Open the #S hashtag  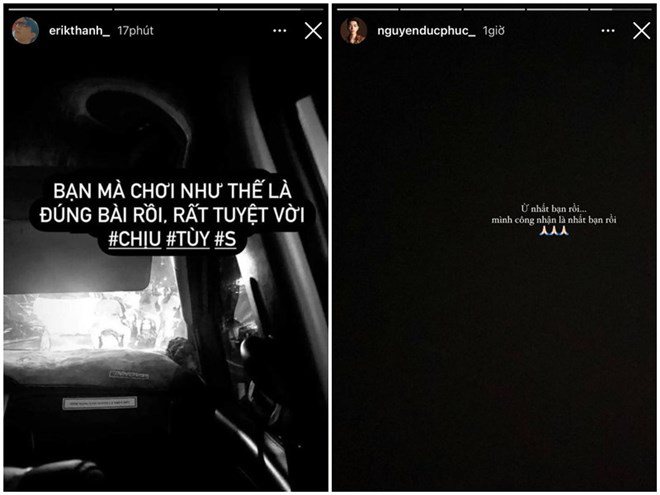[x=225, y=239]
